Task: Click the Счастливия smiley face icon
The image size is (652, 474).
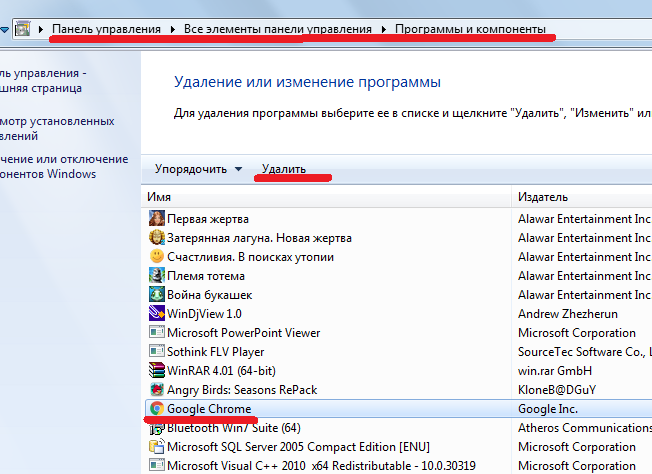Action: pyautogui.click(x=156, y=256)
